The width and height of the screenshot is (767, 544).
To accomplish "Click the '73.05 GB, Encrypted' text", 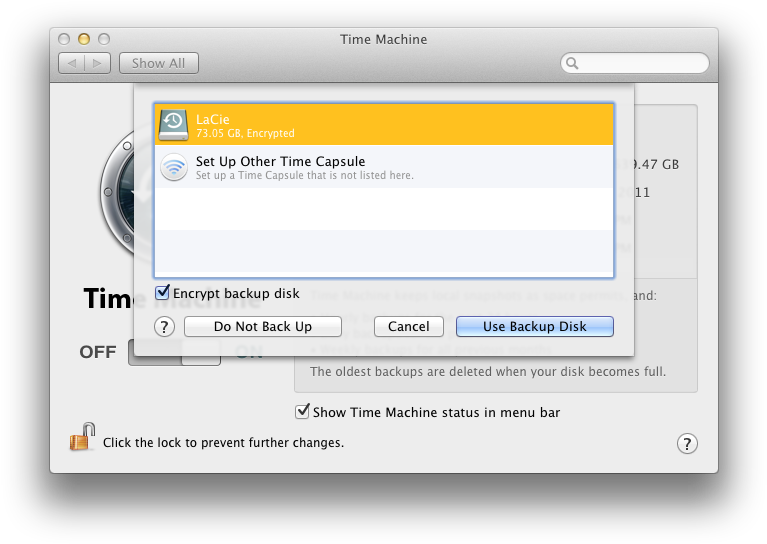I will pyautogui.click(x=245, y=133).
